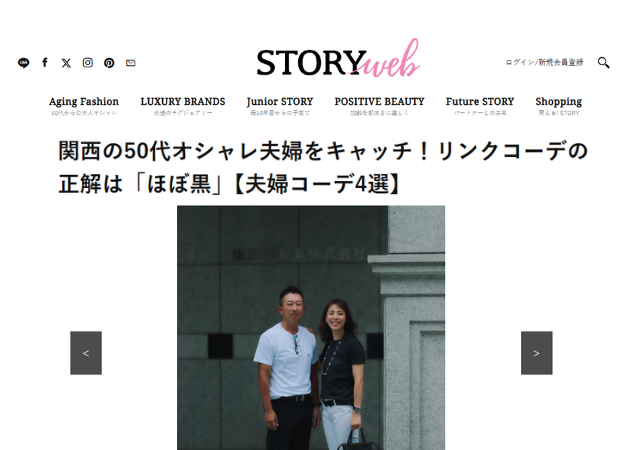640x450 pixels.
Task: Open the X (Twitter) icon
Action: coord(66,63)
